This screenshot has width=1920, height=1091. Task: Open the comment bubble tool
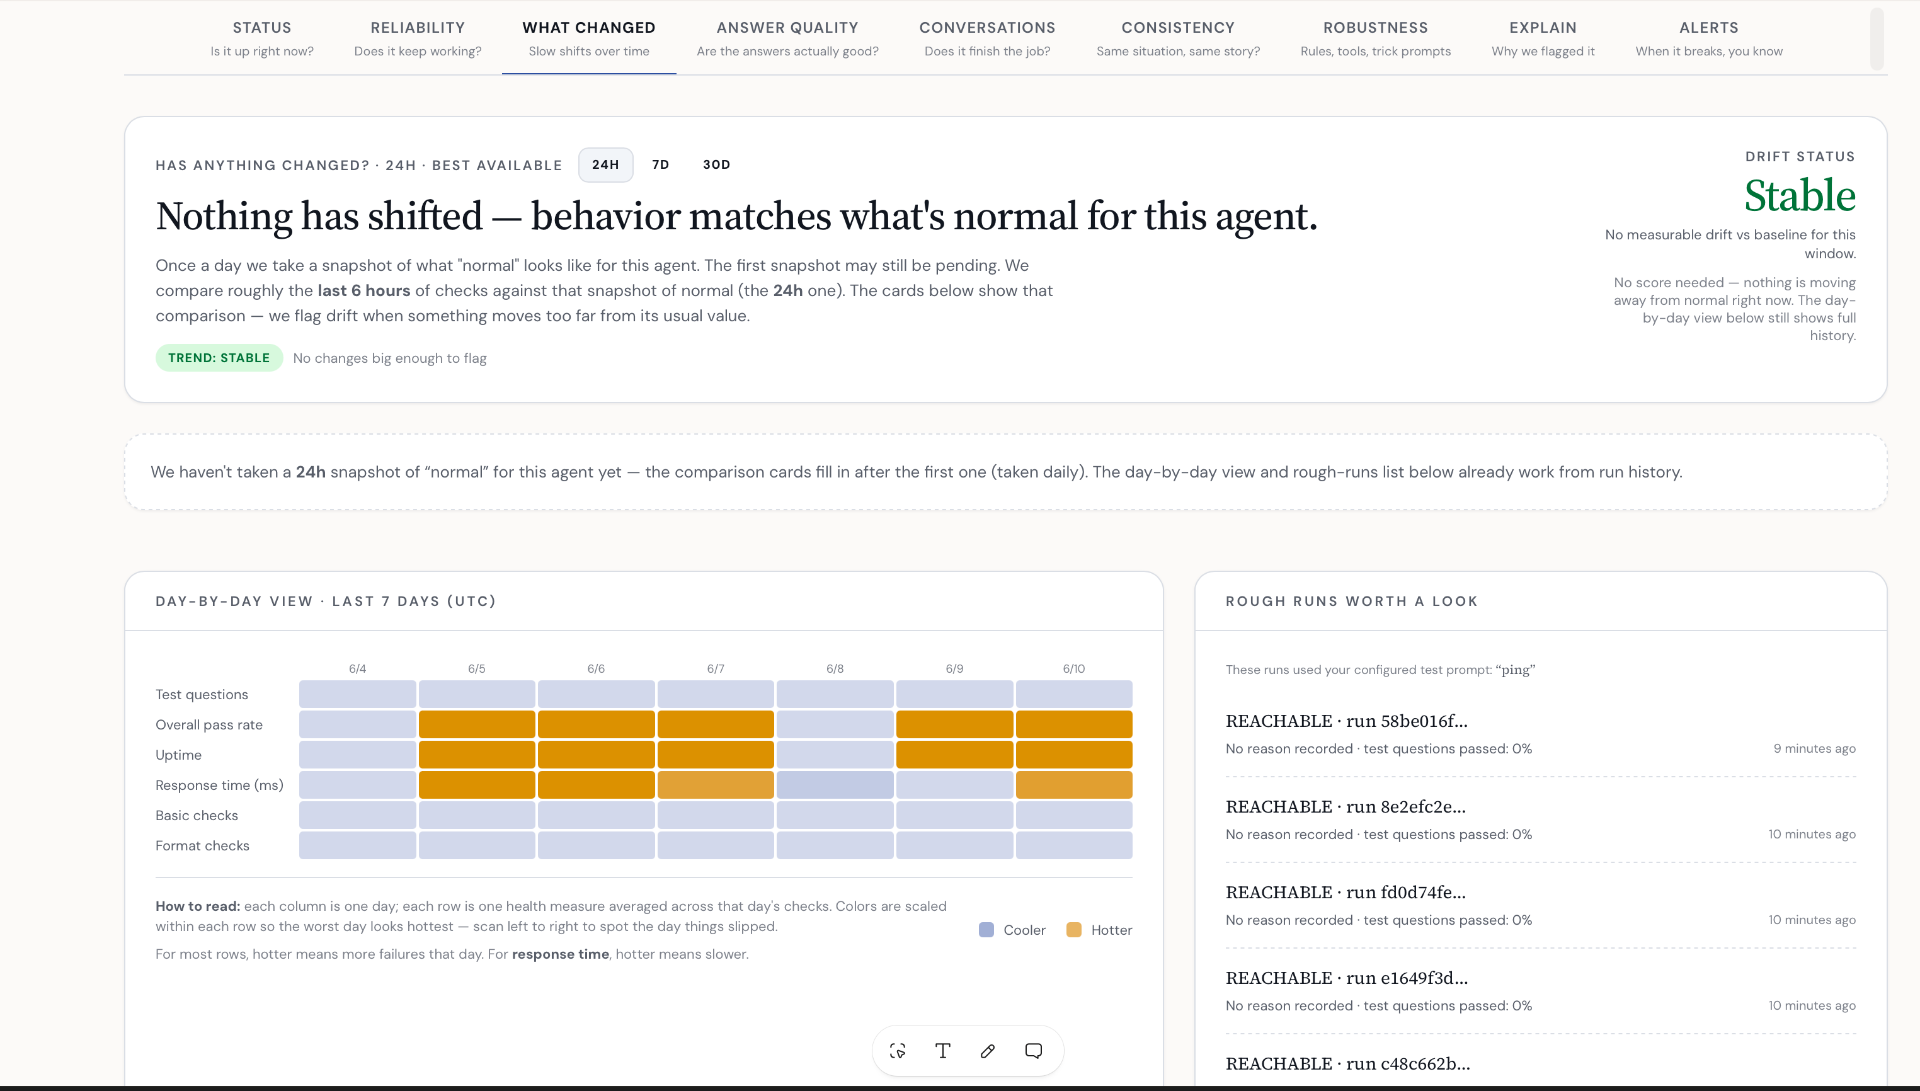pyautogui.click(x=1034, y=1051)
